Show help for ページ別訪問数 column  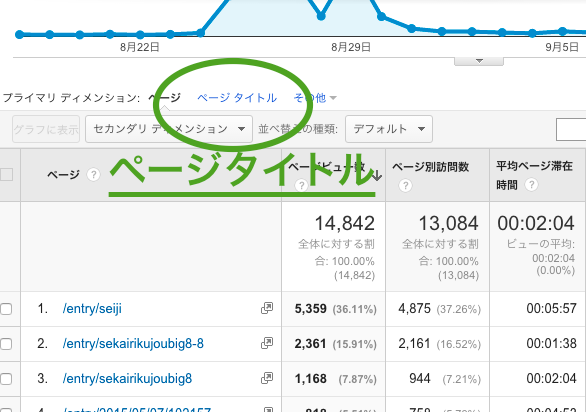coord(405,185)
